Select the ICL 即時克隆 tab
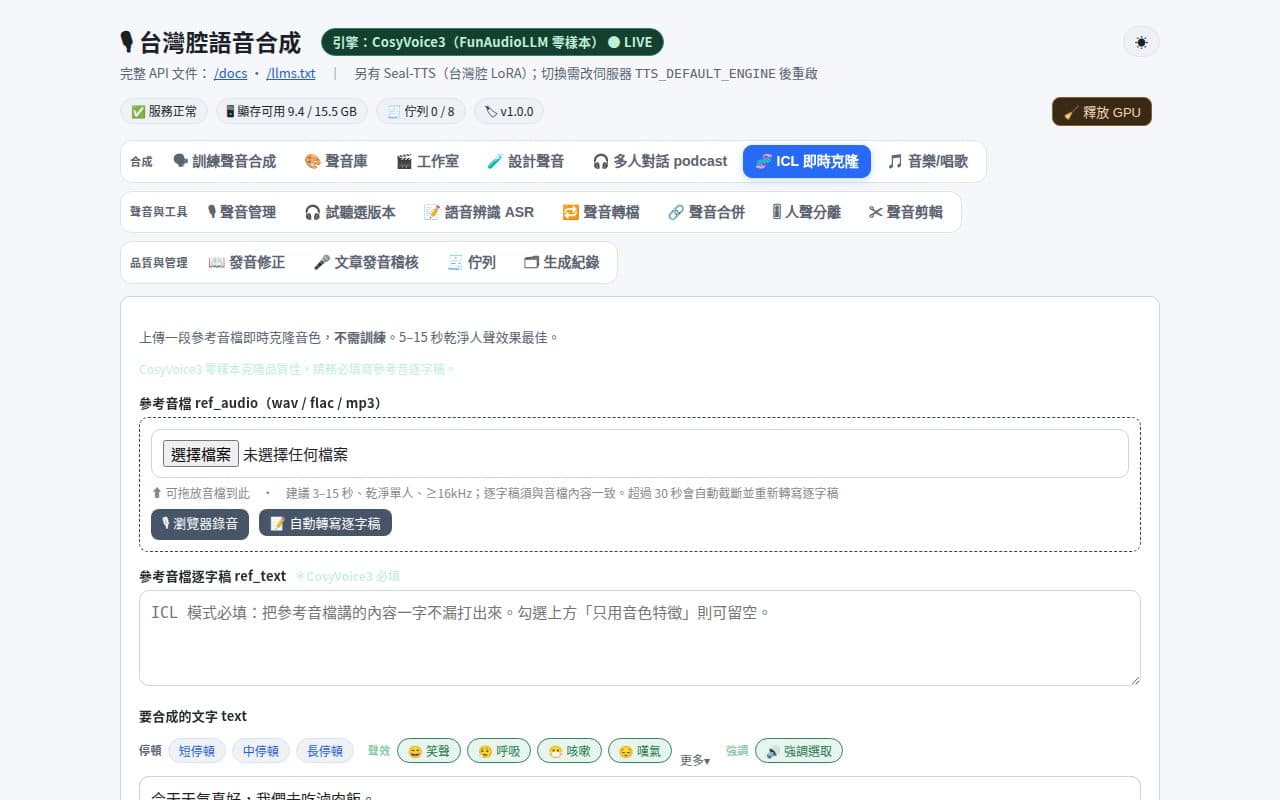 [x=807, y=161]
